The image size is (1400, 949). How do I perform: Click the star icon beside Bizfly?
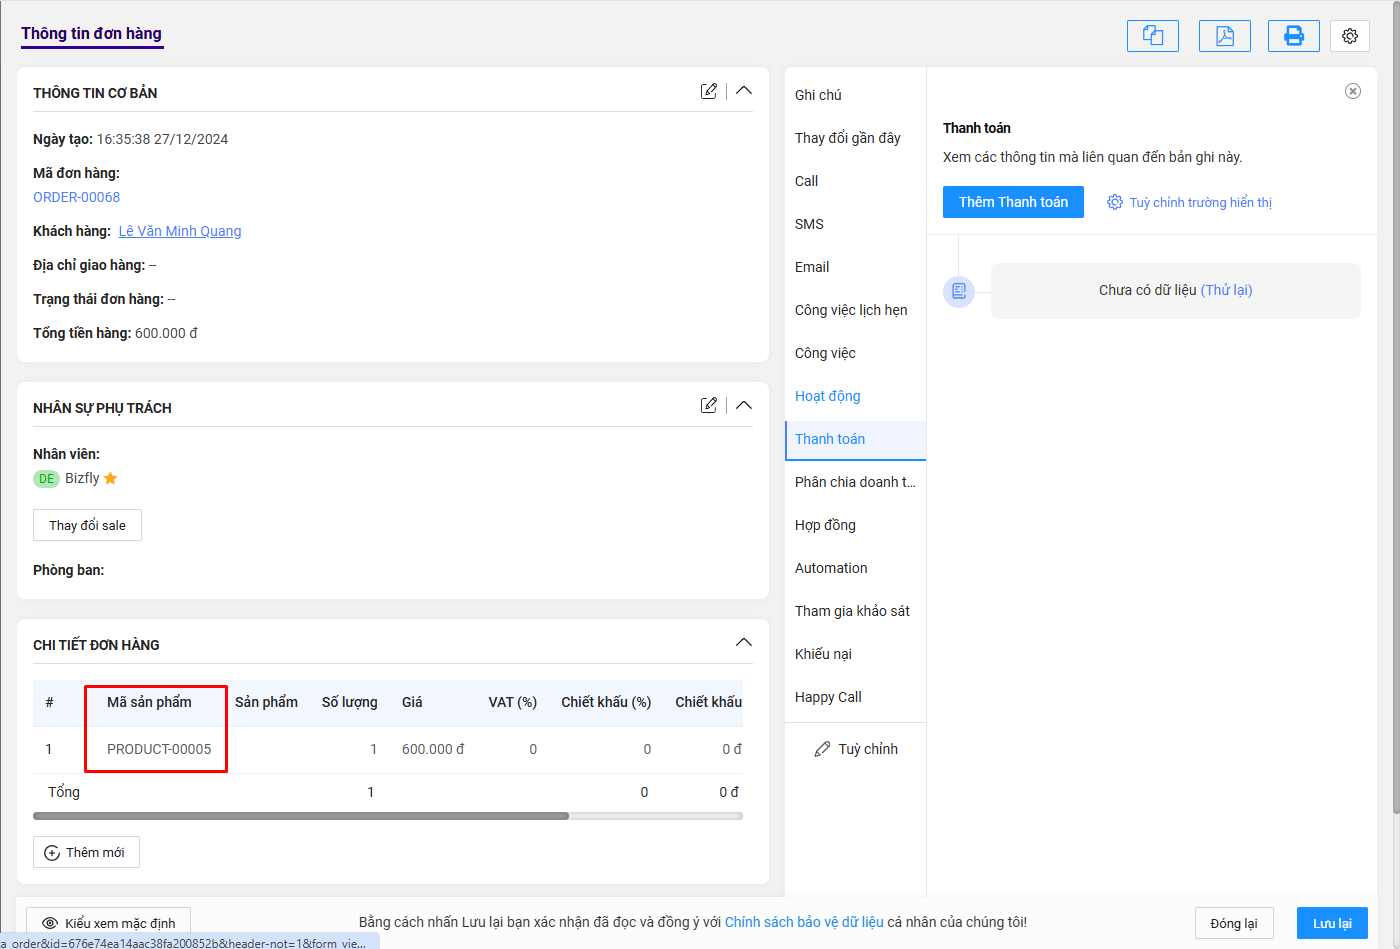(111, 478)
